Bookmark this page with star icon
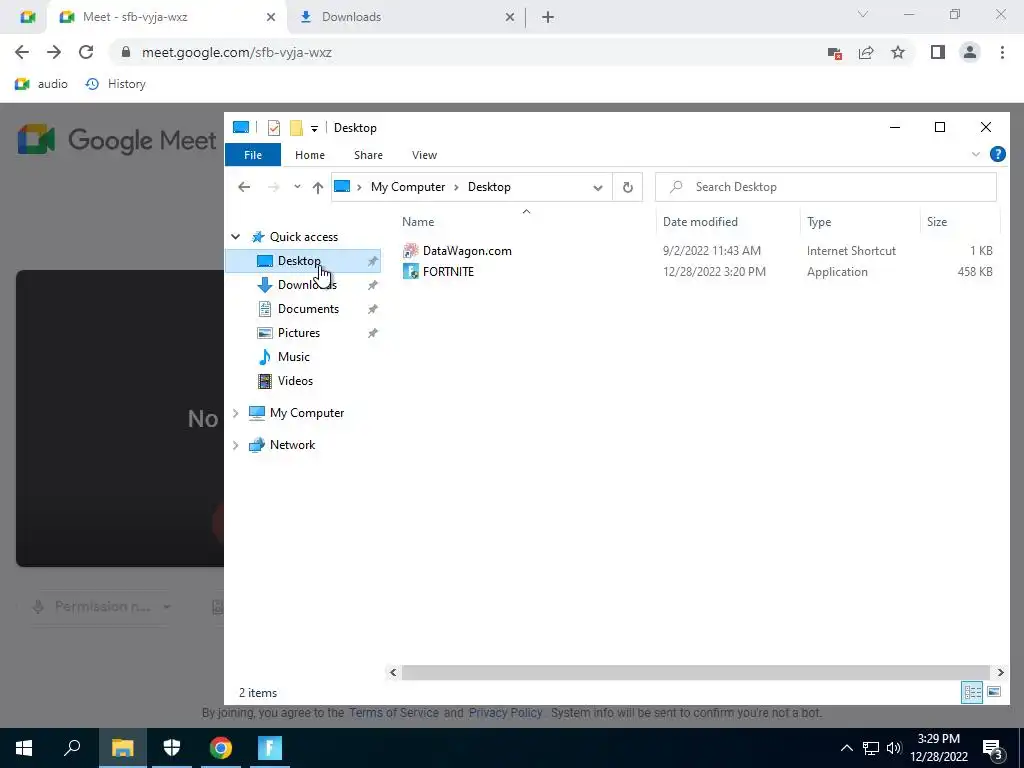Viewport: 1024px width, 768px height. tap(898, 52)
